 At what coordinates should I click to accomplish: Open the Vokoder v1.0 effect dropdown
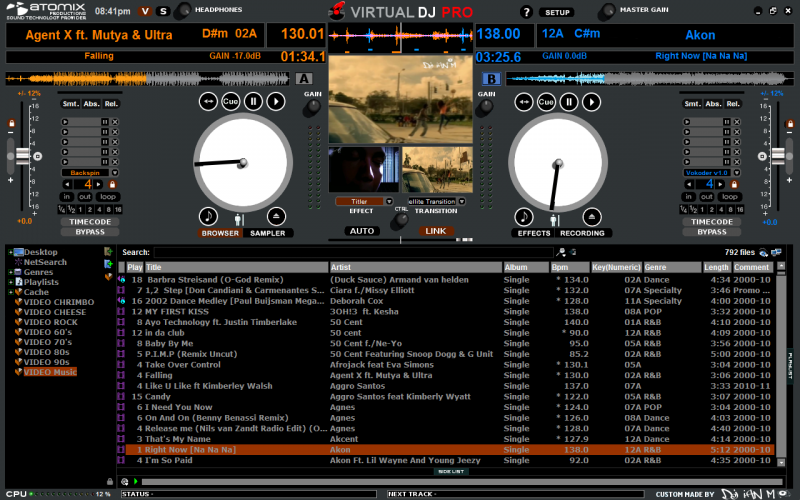point(737,172)
